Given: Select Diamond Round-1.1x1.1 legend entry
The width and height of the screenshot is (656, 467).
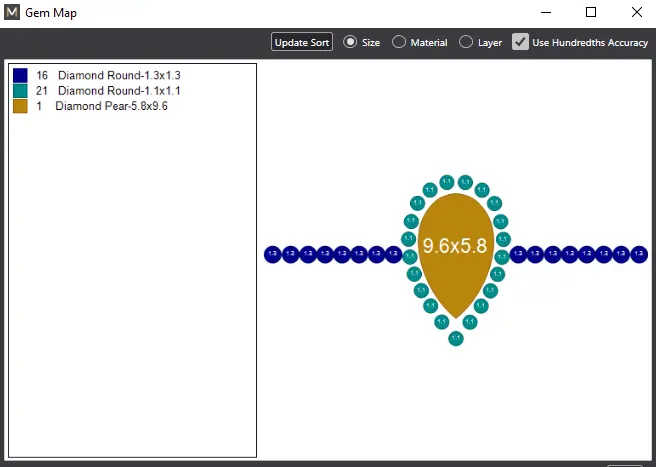Looking at the screenshot, I should pos(118,90).
